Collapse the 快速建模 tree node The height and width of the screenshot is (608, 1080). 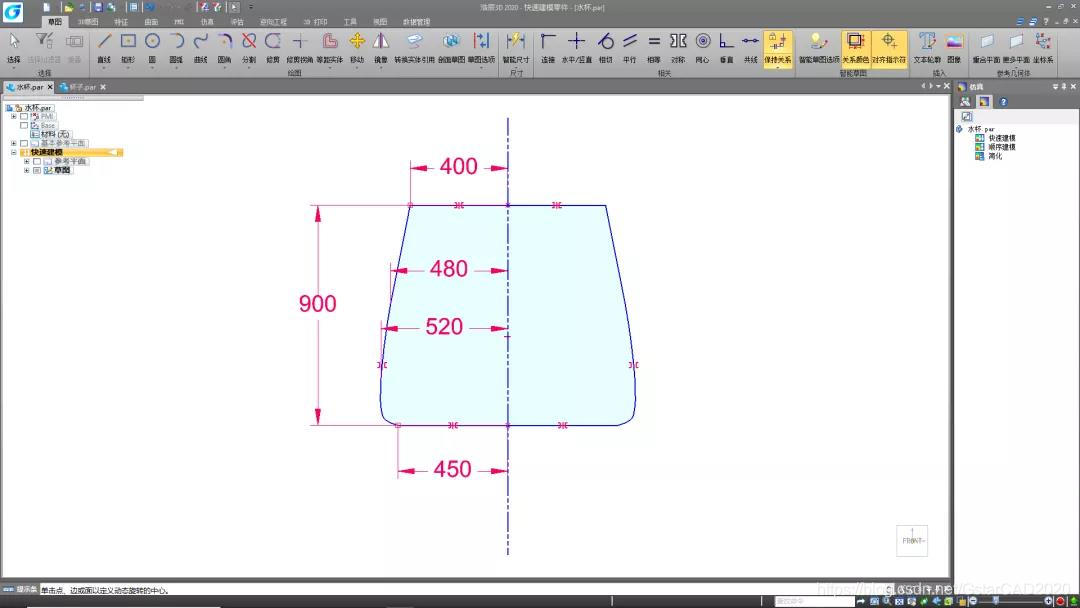tap(14, 152)
